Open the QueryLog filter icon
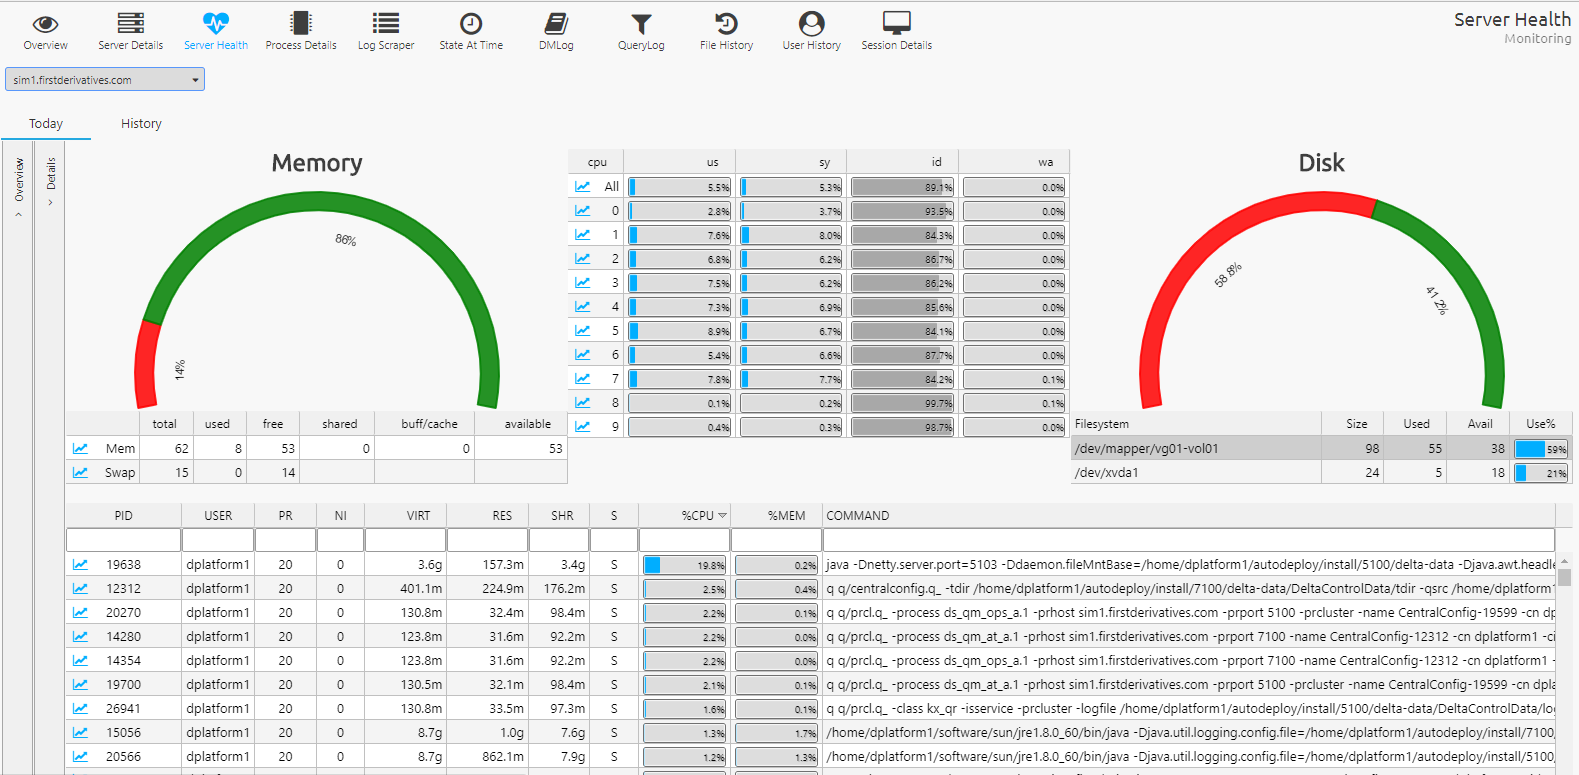Screen dimensions: 1579x775 point(641,23)
